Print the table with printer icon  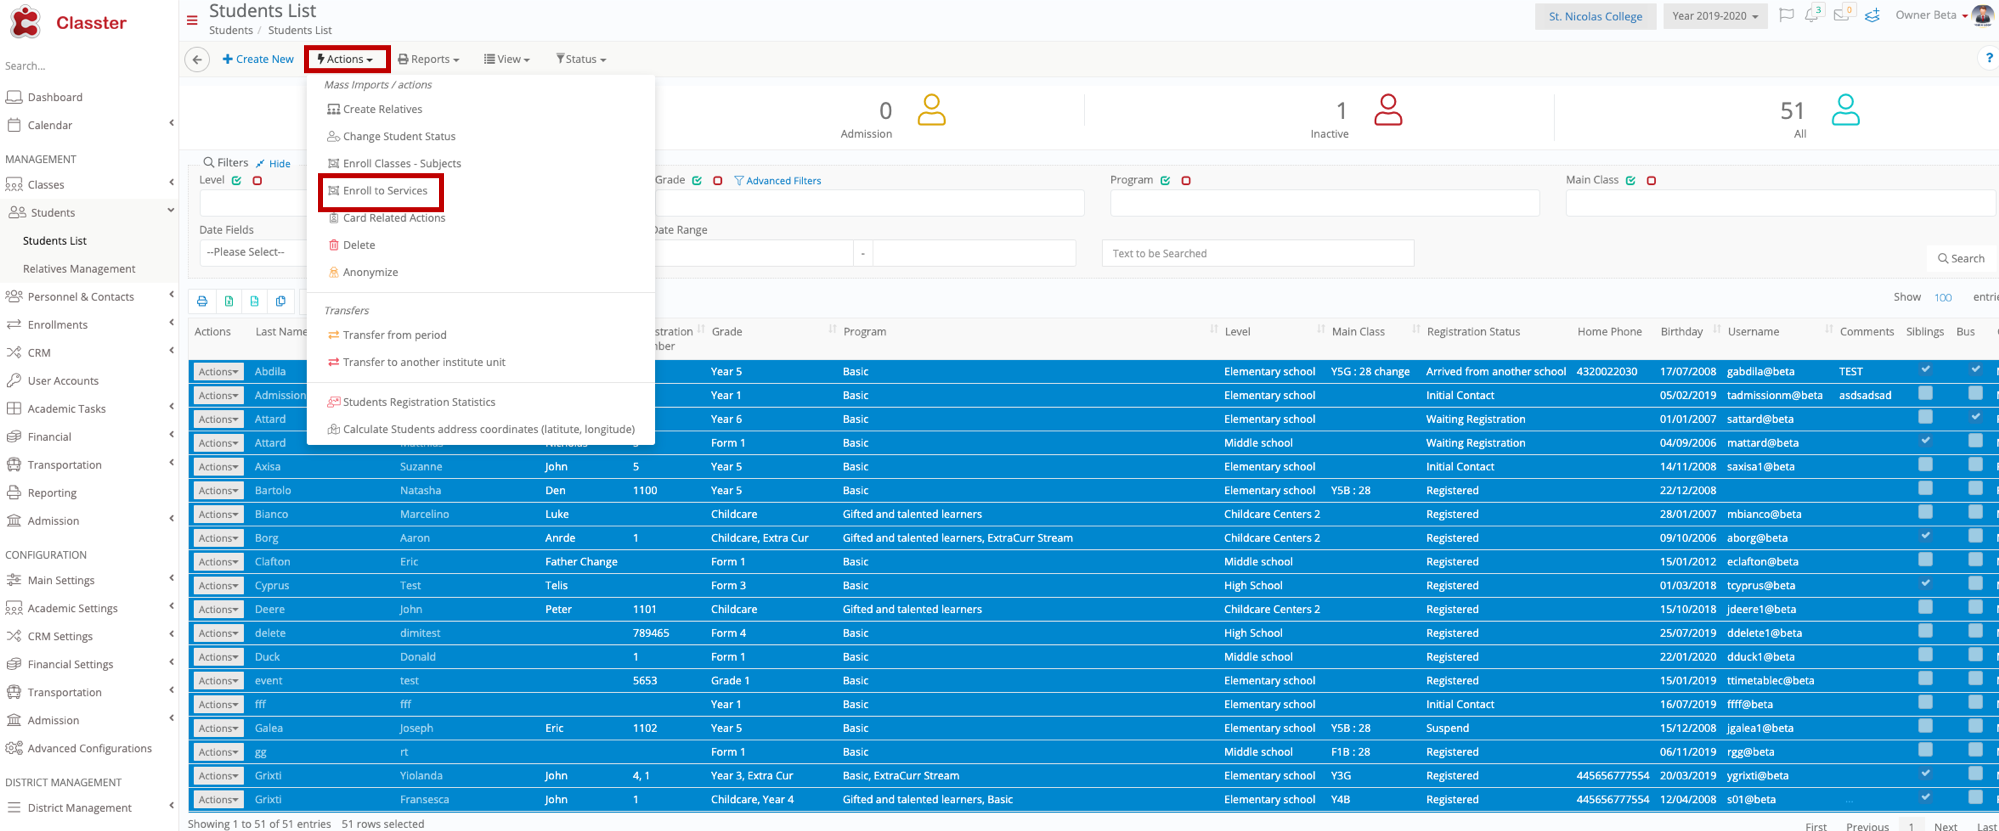tap(202, 301)
